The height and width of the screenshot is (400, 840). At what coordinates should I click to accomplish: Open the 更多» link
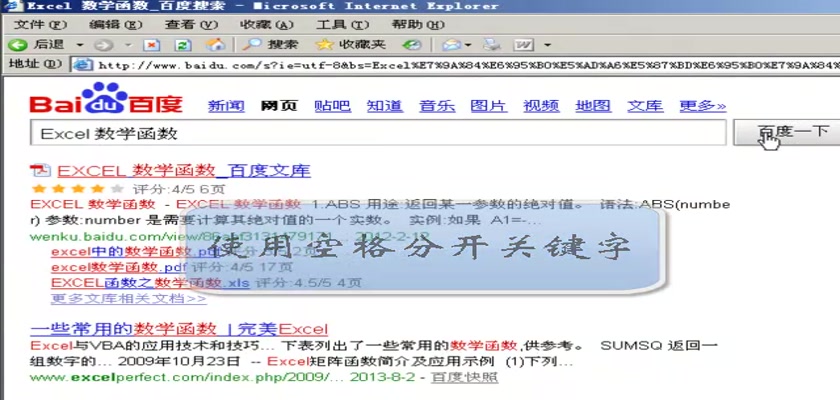point(703,105)
